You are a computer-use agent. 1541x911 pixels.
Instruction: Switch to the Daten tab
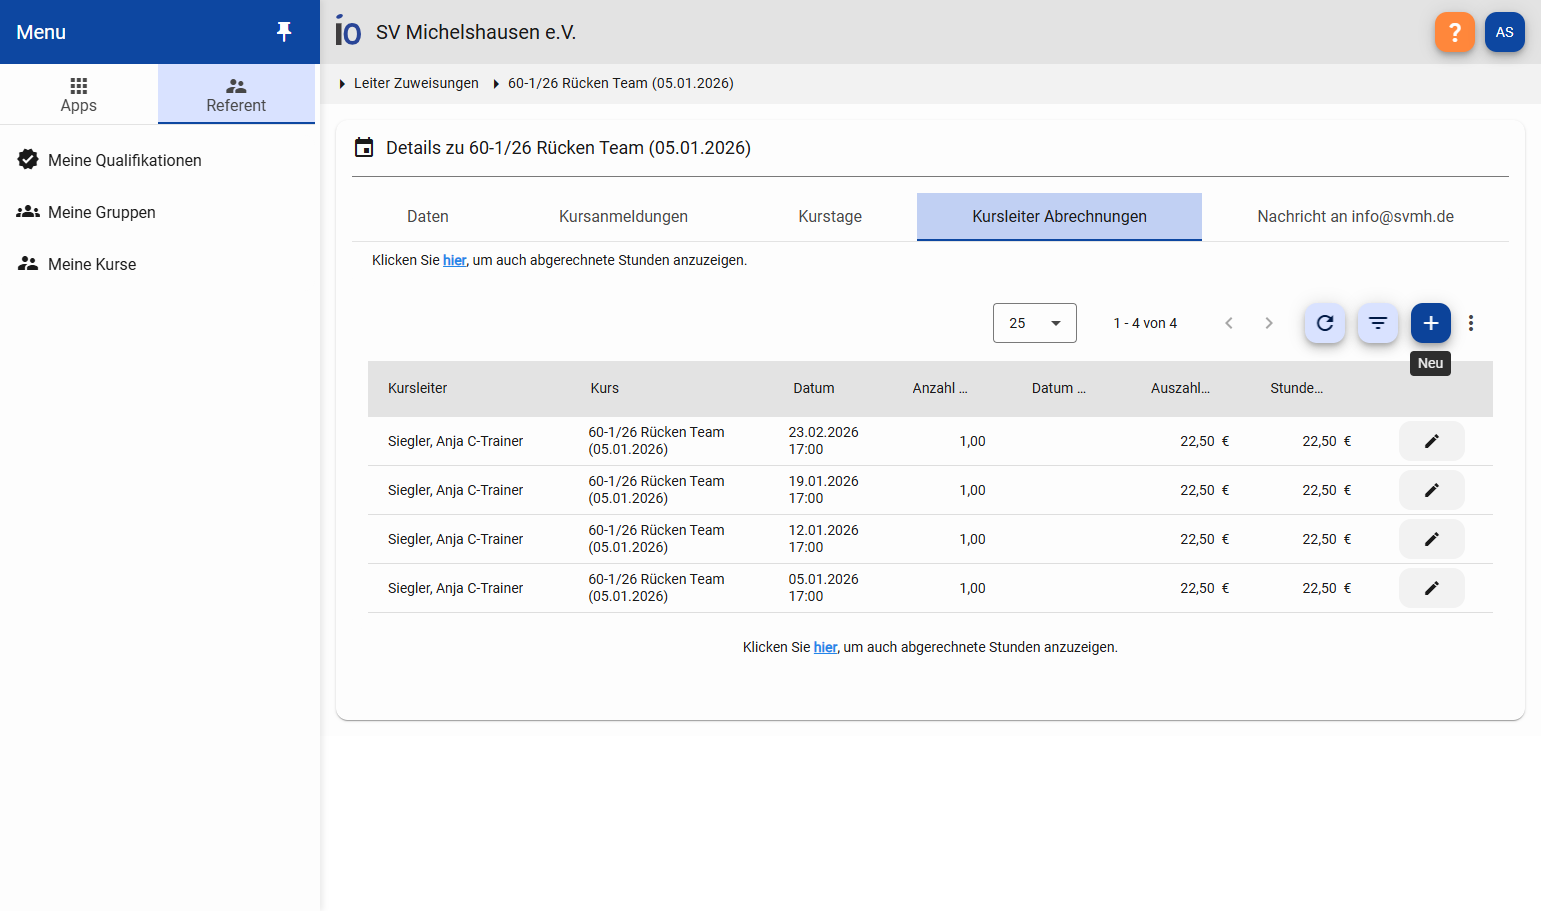tap(428, 217)
